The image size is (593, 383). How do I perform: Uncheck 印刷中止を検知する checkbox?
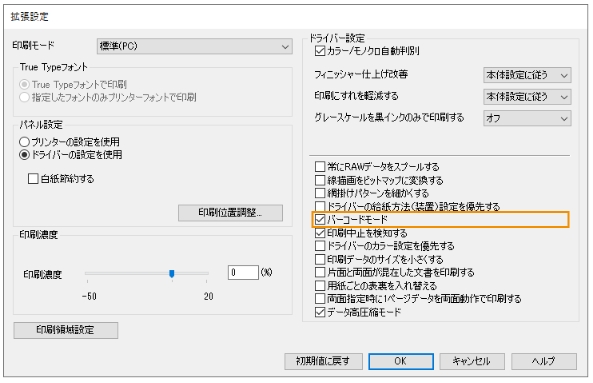320,233
